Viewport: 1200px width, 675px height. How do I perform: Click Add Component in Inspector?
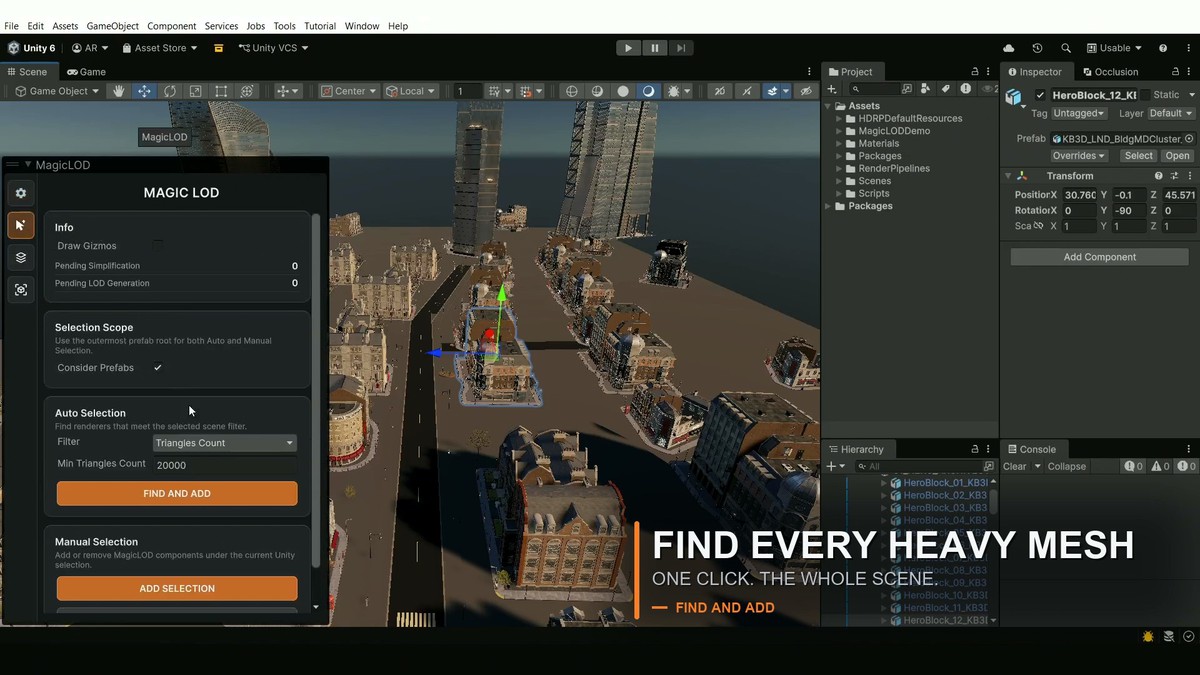1099,257
